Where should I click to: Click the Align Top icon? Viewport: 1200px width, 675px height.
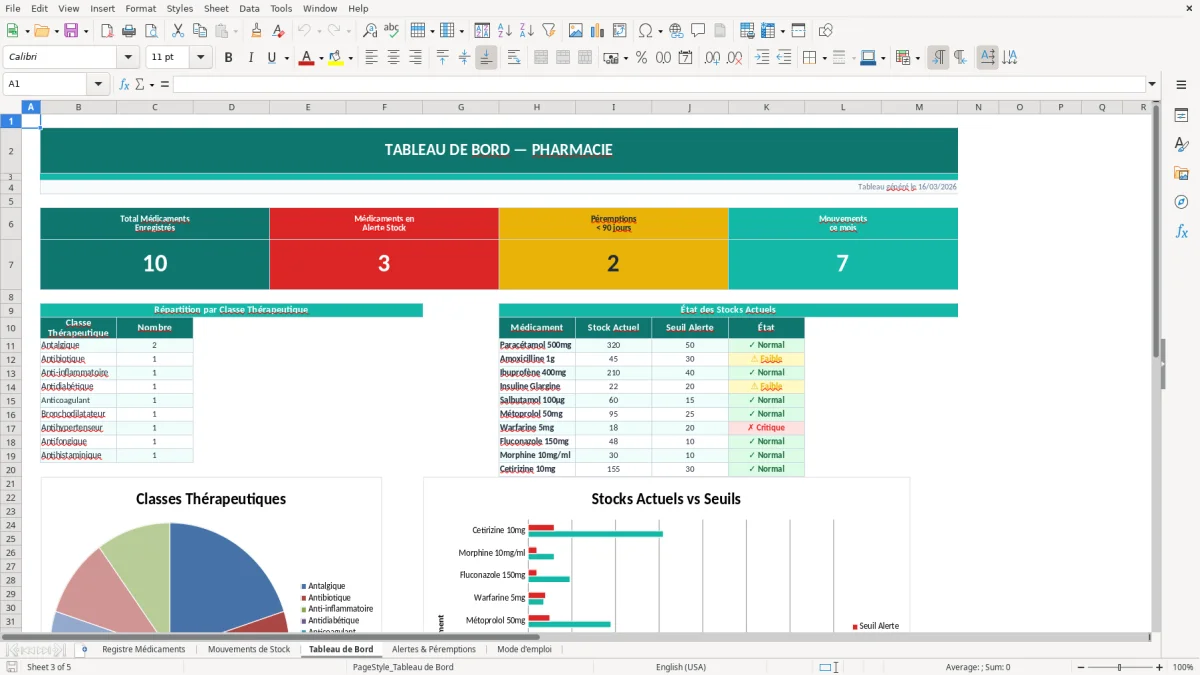pos(443,58)
